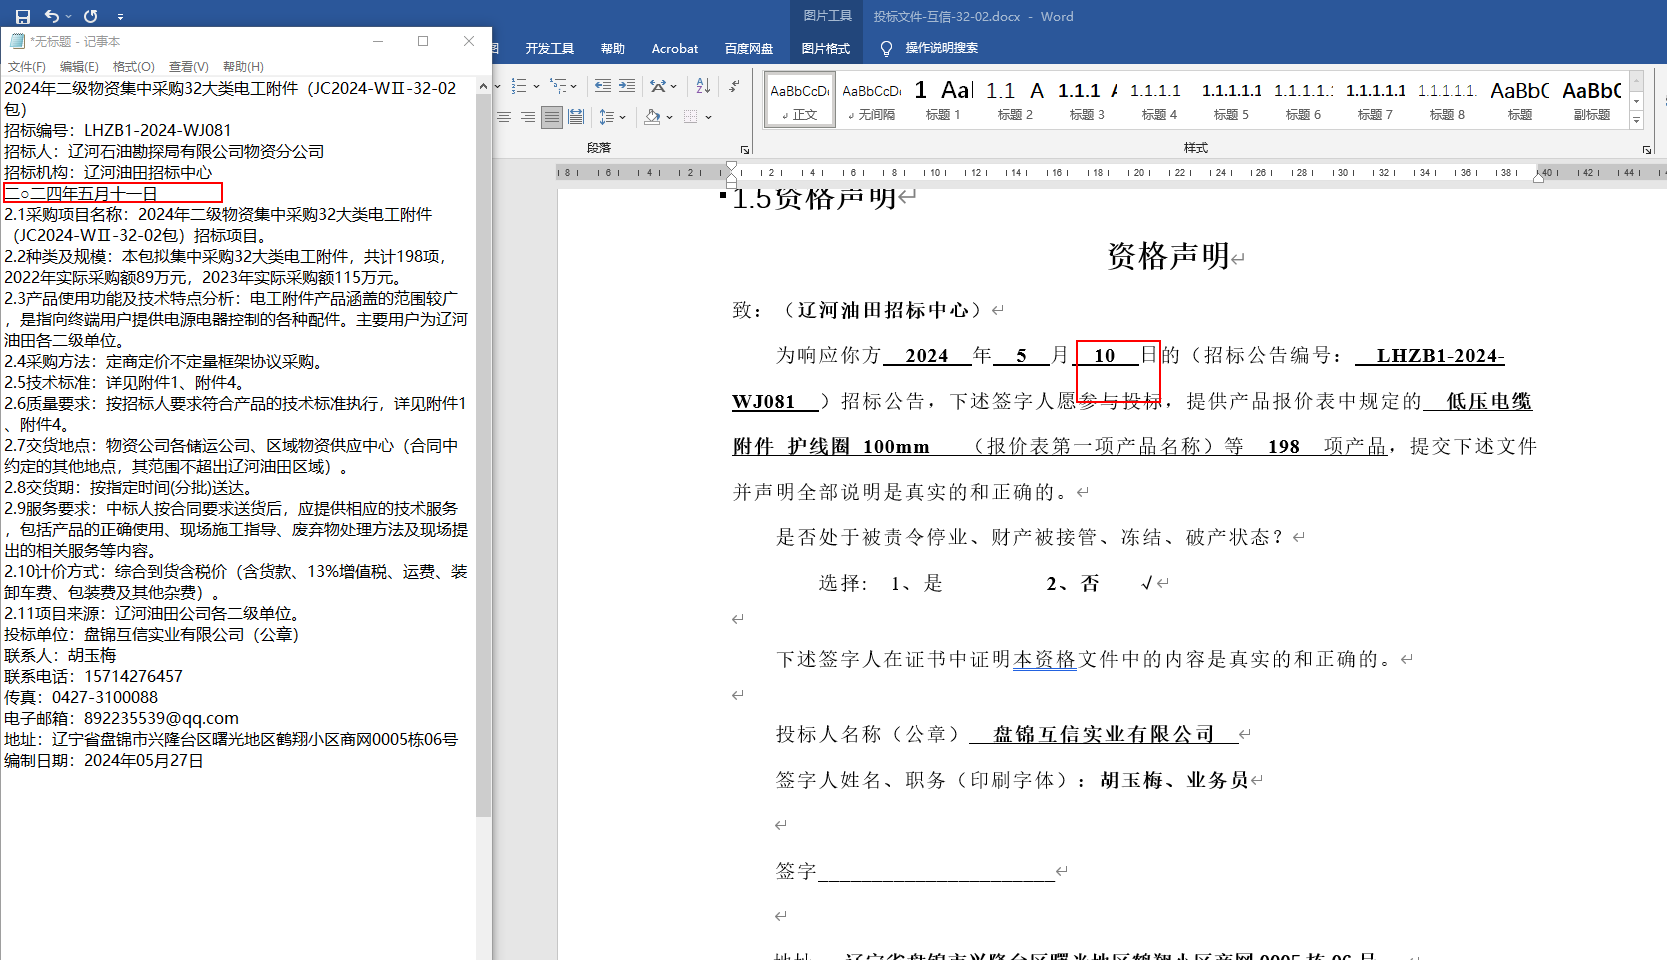This screenshot has width=1667, height=960.
Task: Click '联系电话：15714276457' line in Notepad
Action: pyautogui.click(x=94, y=677)
